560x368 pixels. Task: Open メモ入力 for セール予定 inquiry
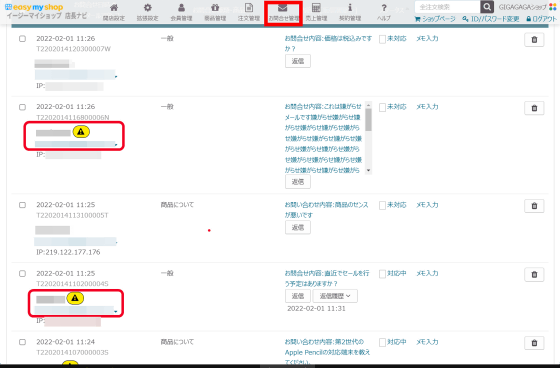click(x=427, y=273)
